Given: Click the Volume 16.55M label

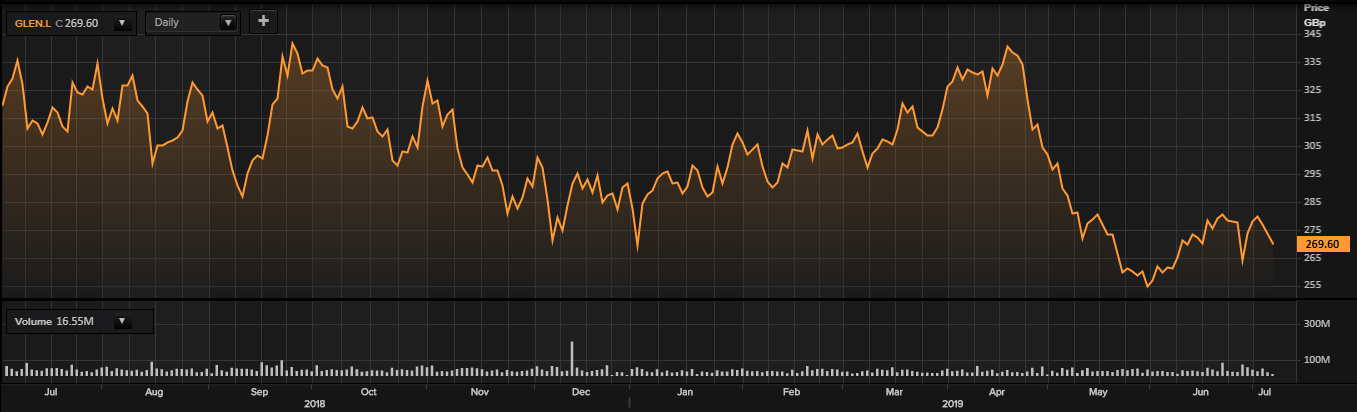Looking at the screenshot, I should [x=53, y=322].
